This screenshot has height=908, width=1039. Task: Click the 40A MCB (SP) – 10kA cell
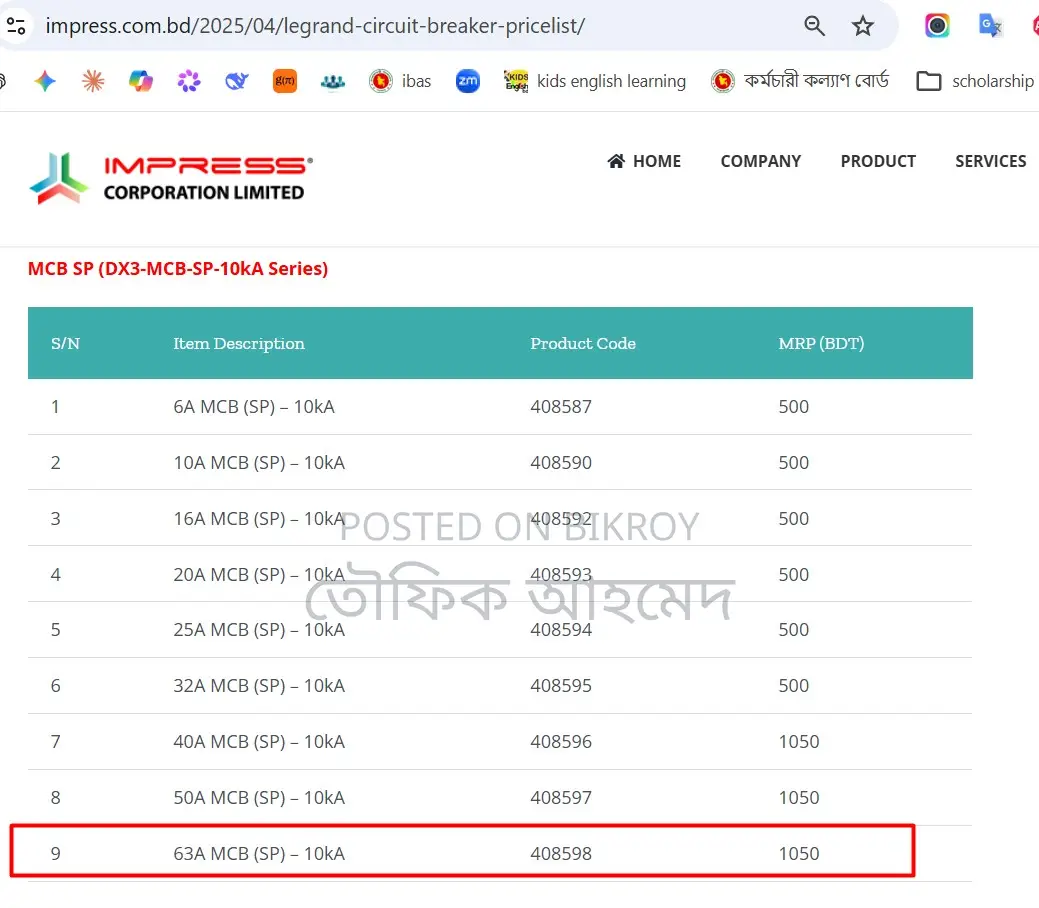(x=259, y=742)
